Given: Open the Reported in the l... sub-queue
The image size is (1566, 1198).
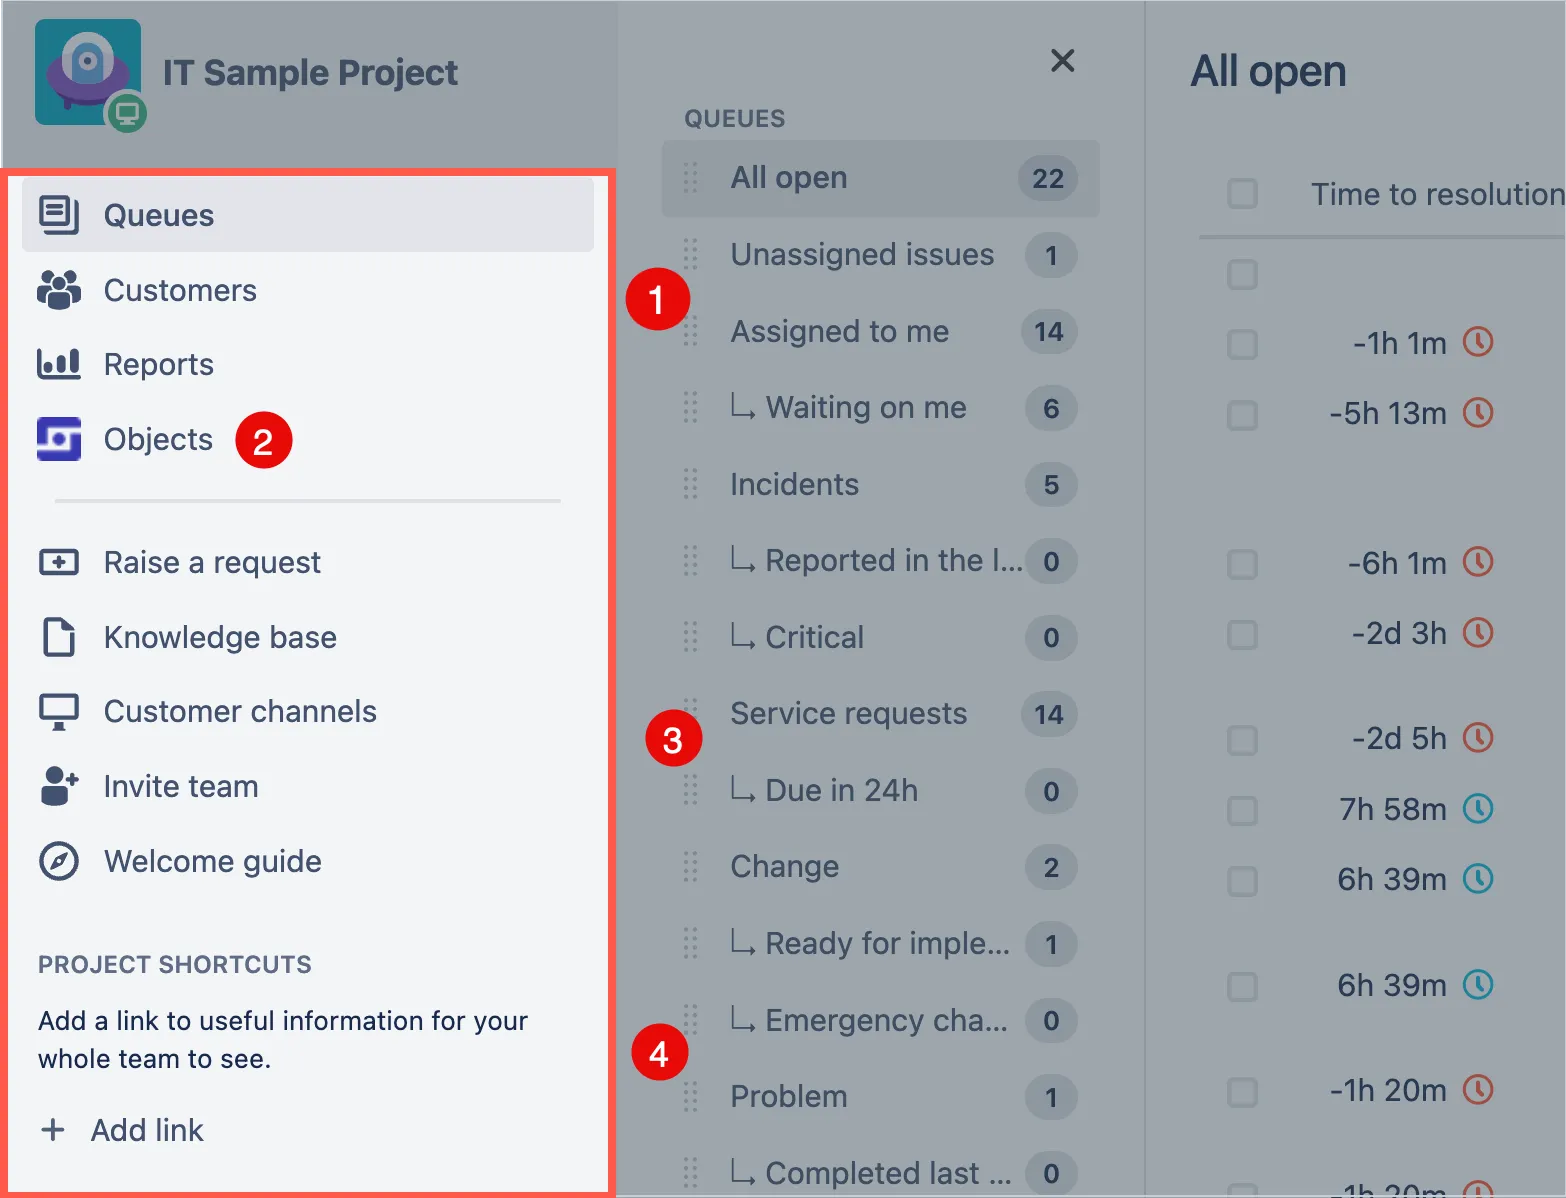Looking at the screenshot, I should pyautogui.click(x=880, y=561).
